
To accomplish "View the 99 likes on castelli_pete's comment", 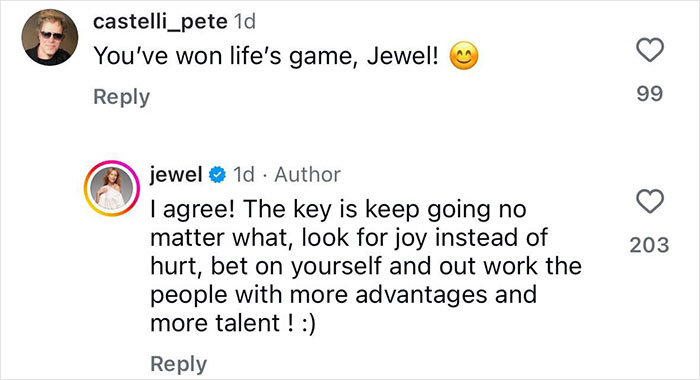I will tap(650, 94).
